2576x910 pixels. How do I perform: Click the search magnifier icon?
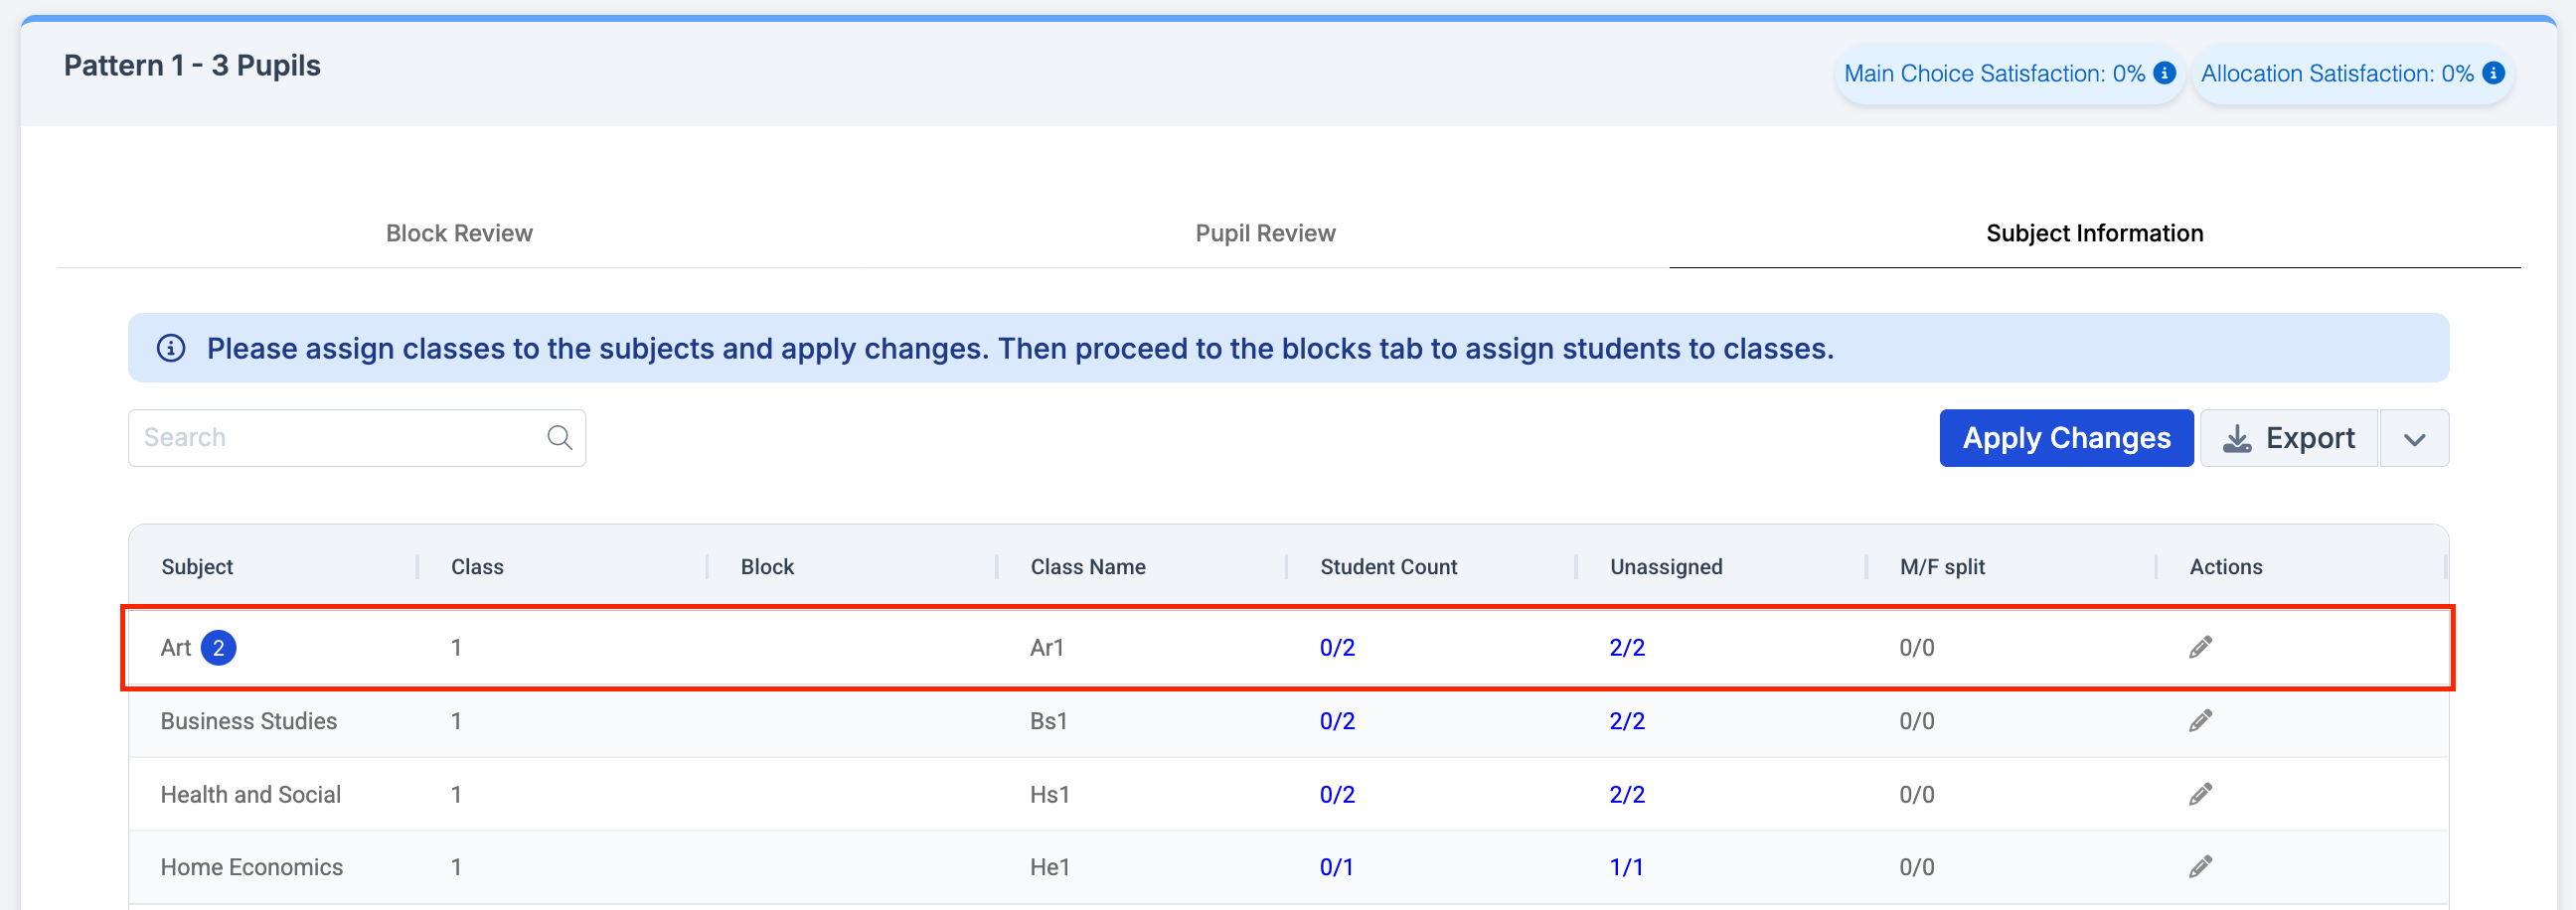[560, 438]
